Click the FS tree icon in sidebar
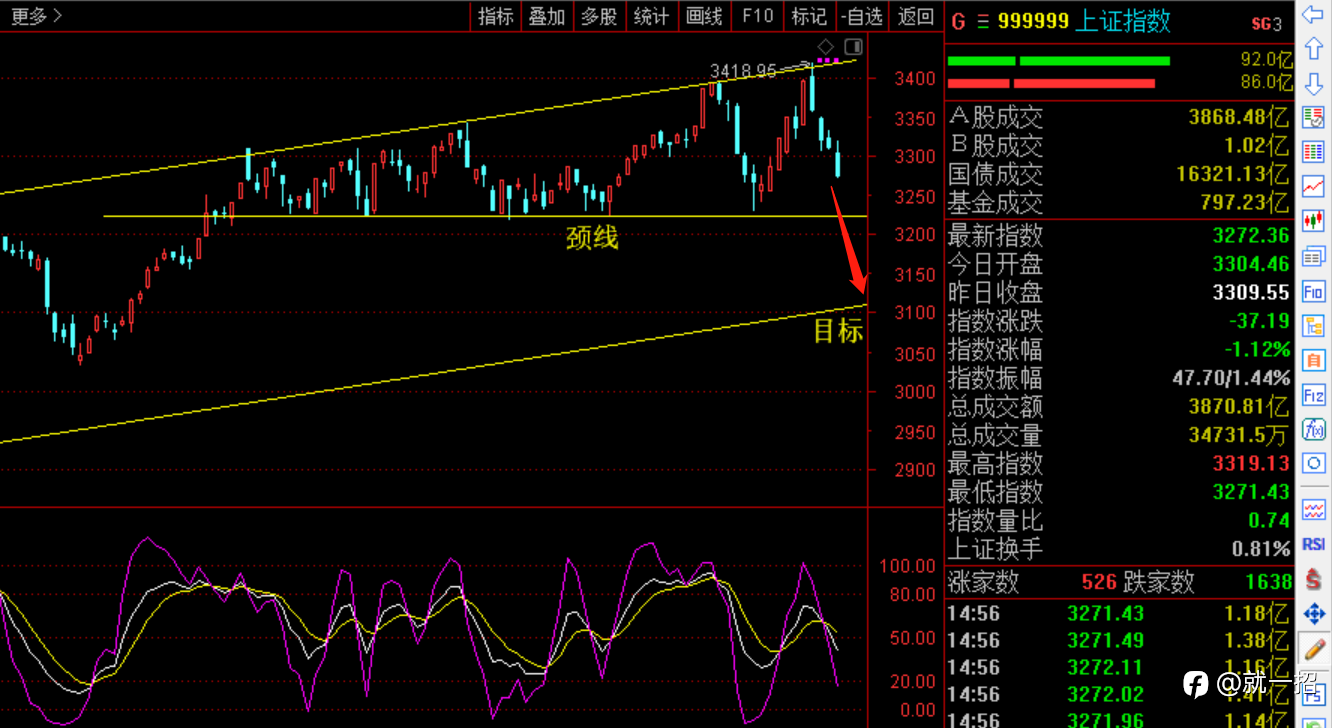The image size is (1332, 728). (1313, 326)
